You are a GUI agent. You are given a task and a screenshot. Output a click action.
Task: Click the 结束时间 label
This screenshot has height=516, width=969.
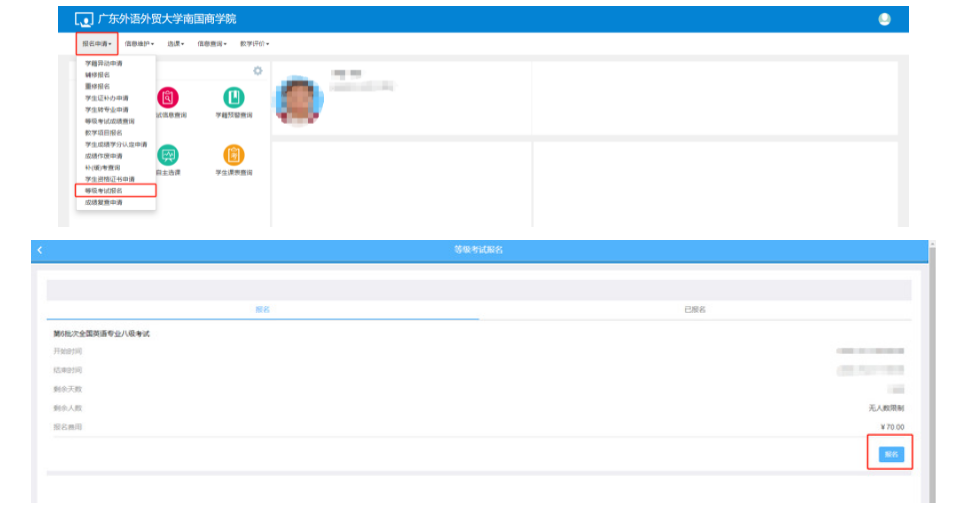[67, 370]
